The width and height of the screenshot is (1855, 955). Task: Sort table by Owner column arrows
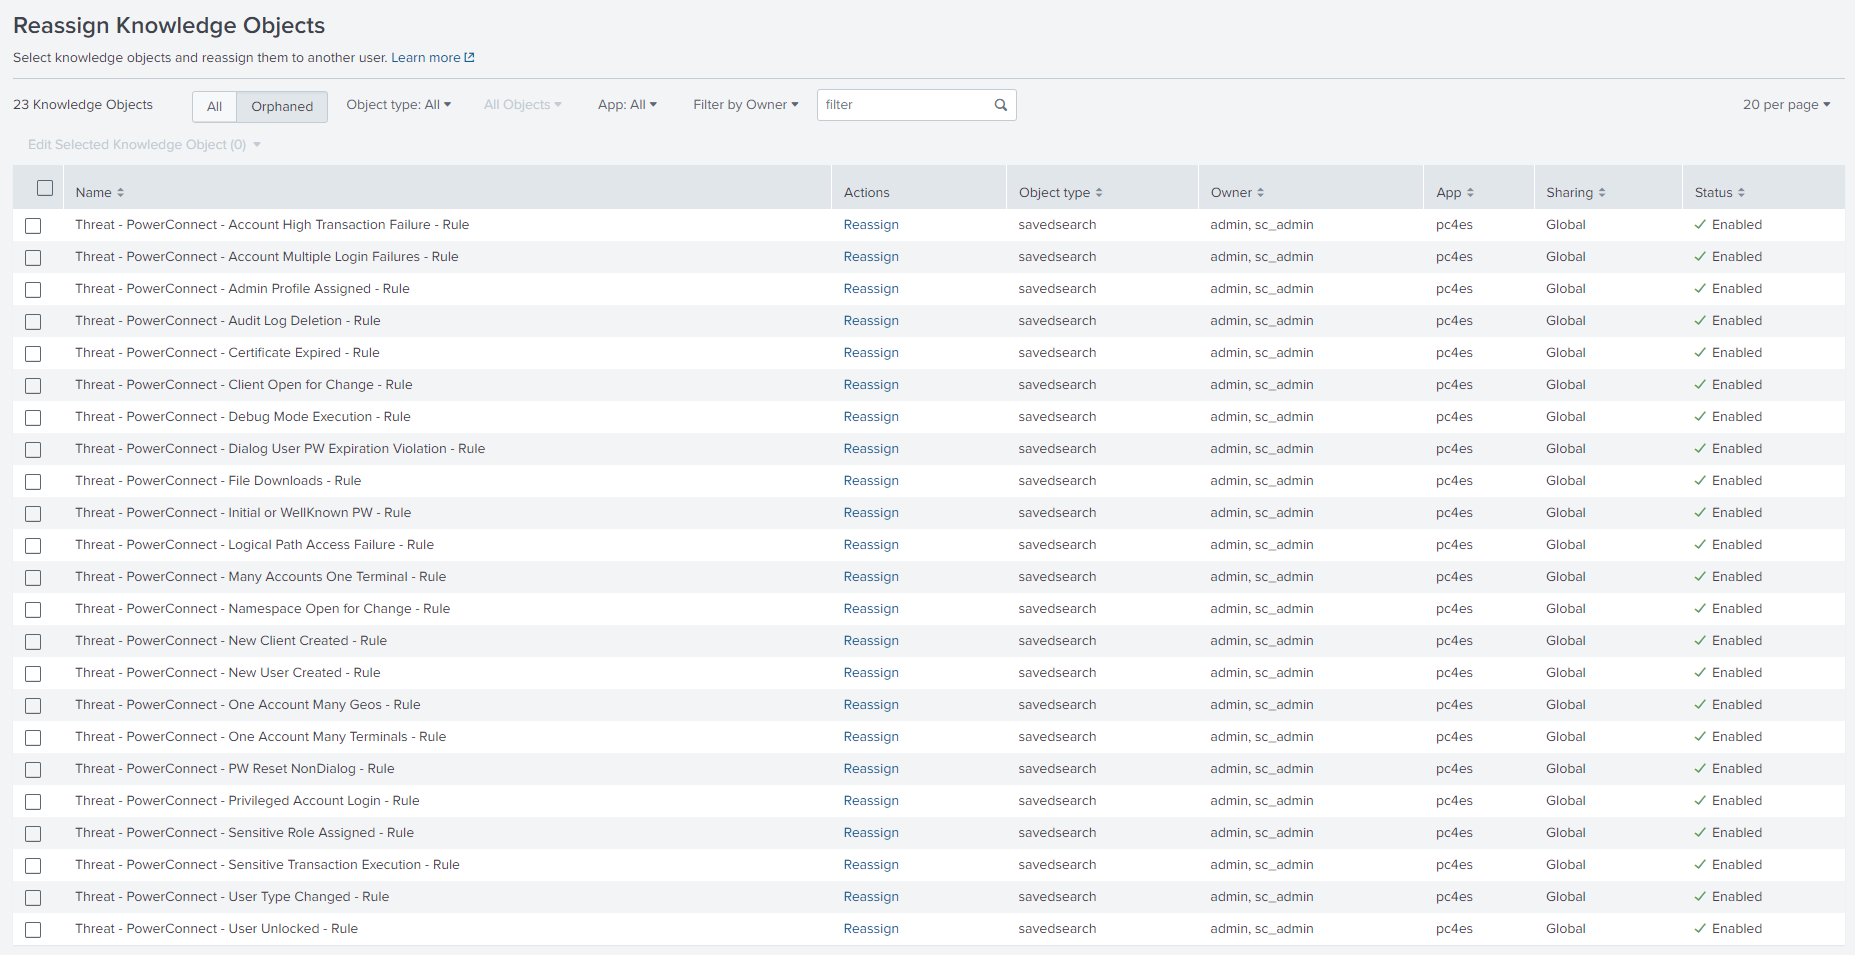pos(1261,193)
